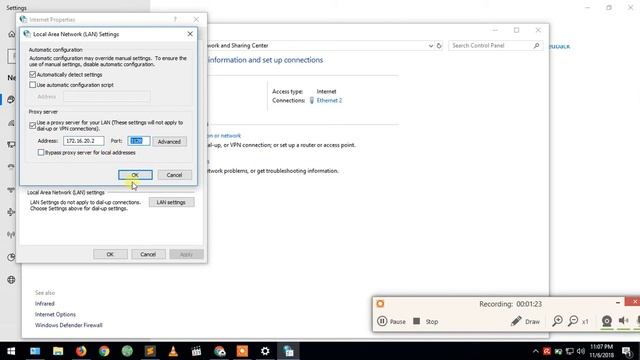Image resolution: width=640 pixels, height=360 pixels.
Task: Open Windows Defender Firewall link
Action: click(x=69, y=325)
